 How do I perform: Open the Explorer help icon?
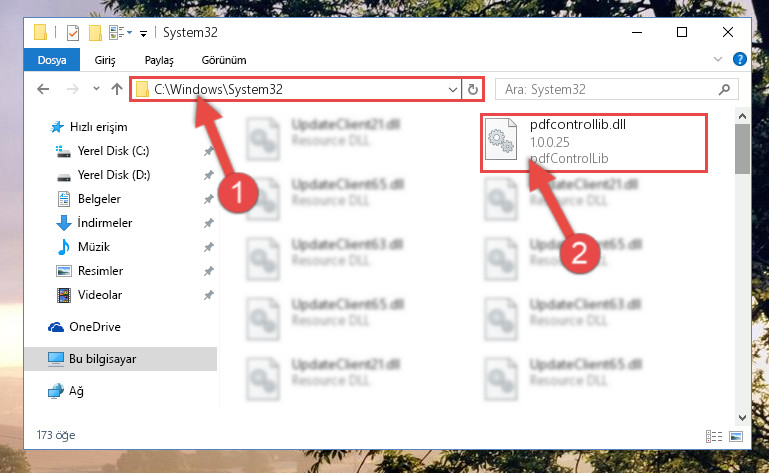pos(740,59)
